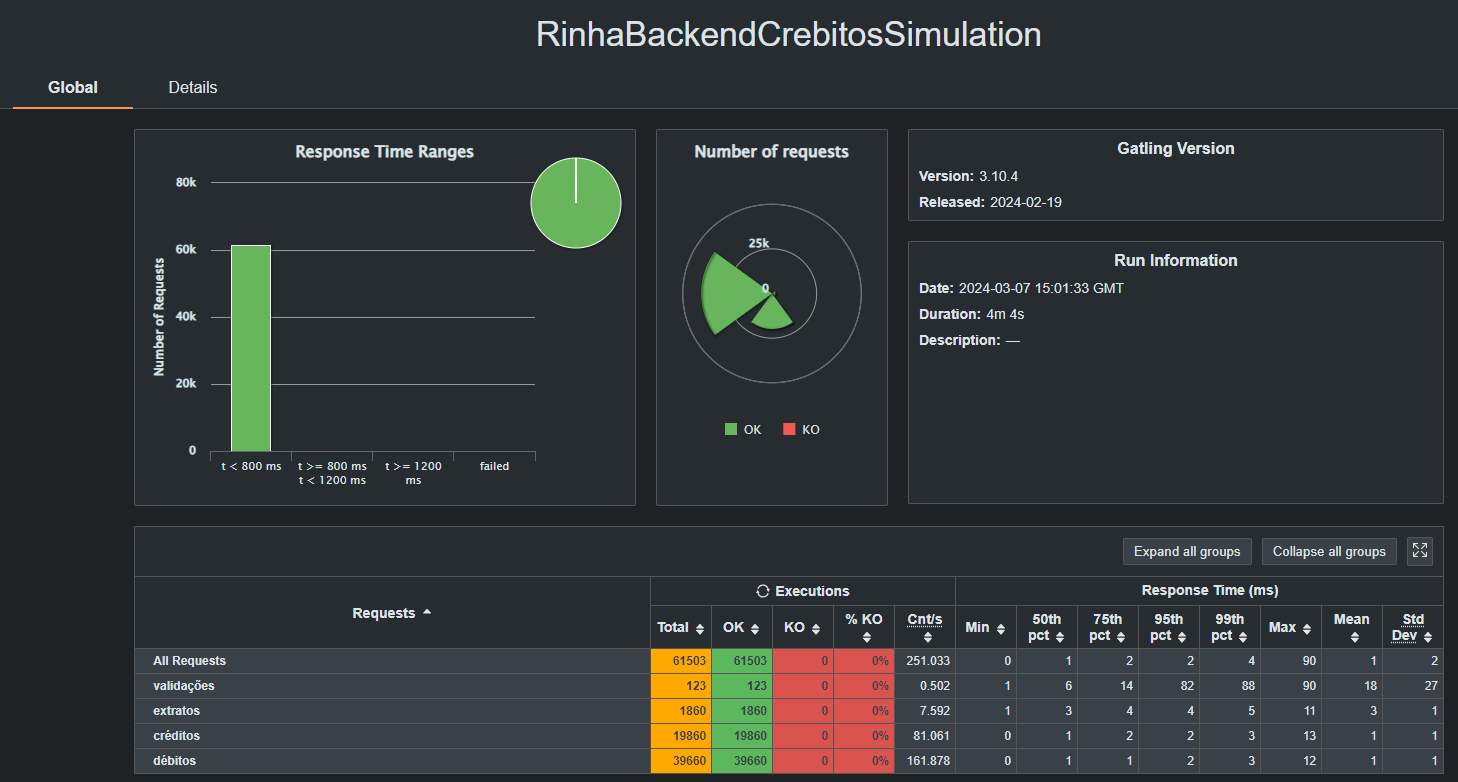Viewport: 1458px width, 782px height.
Task: Sort by 50th pct column
Action: pyautogui.click(x=1046, y=627)
